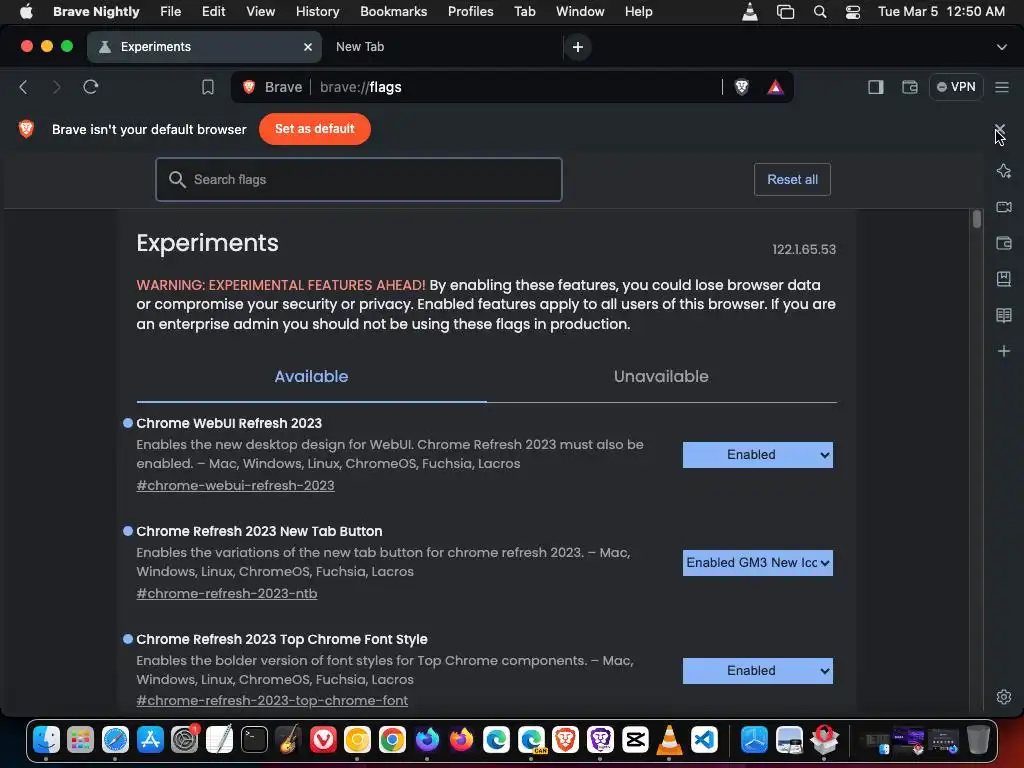Open #chrome-refresh-2023-top-chrome-font anchor link
This screenshot has height=768, width=1024.
[x=272, y=701]
